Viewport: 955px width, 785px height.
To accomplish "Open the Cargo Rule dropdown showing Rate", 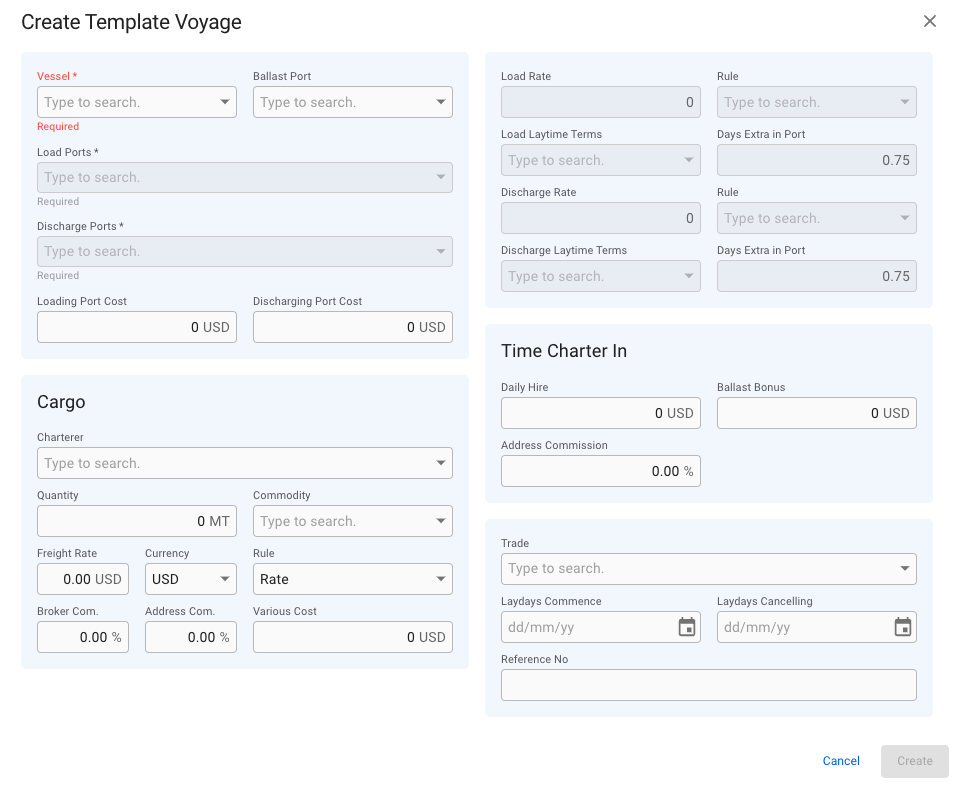I will point(352,579).
